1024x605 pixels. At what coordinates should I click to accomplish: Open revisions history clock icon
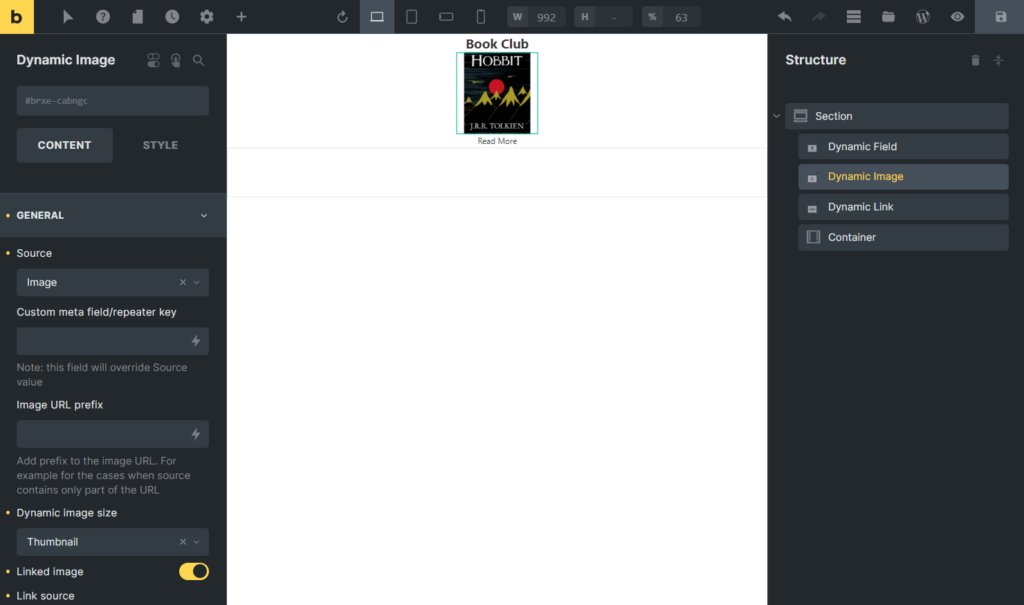172,16
